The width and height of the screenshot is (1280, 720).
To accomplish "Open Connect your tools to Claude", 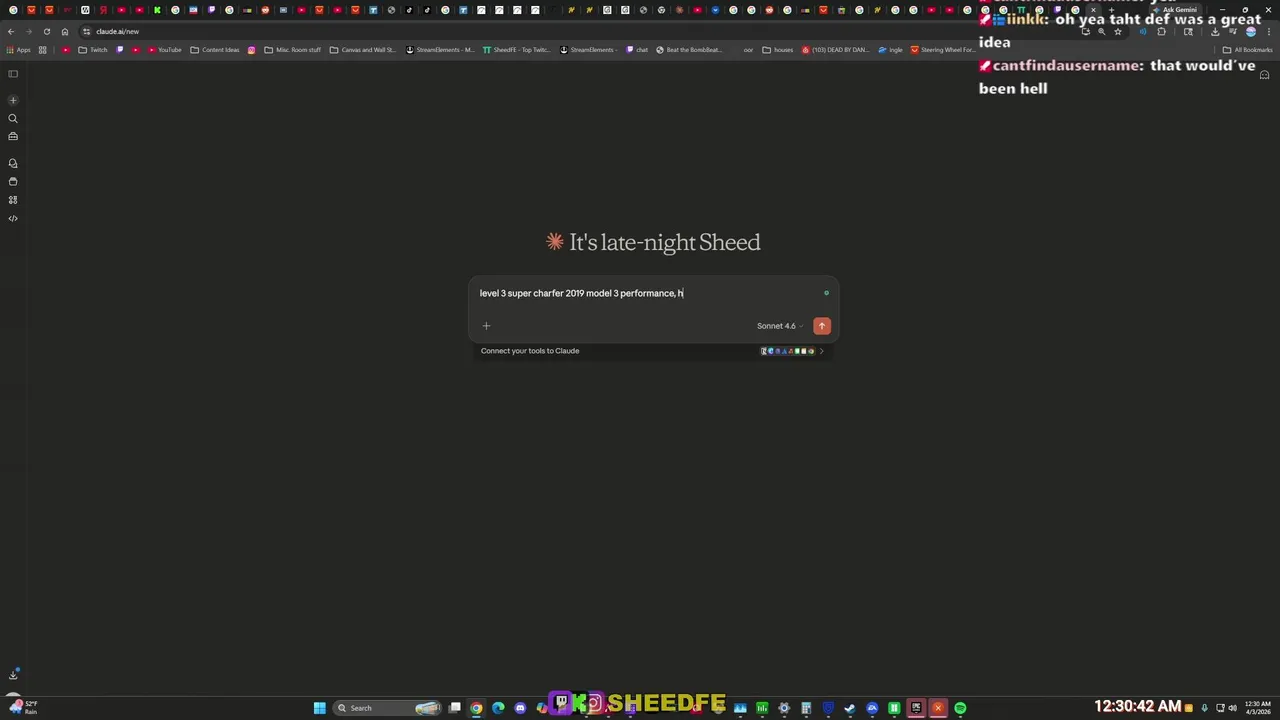I will pyautogui.click(x=530, y=351).
